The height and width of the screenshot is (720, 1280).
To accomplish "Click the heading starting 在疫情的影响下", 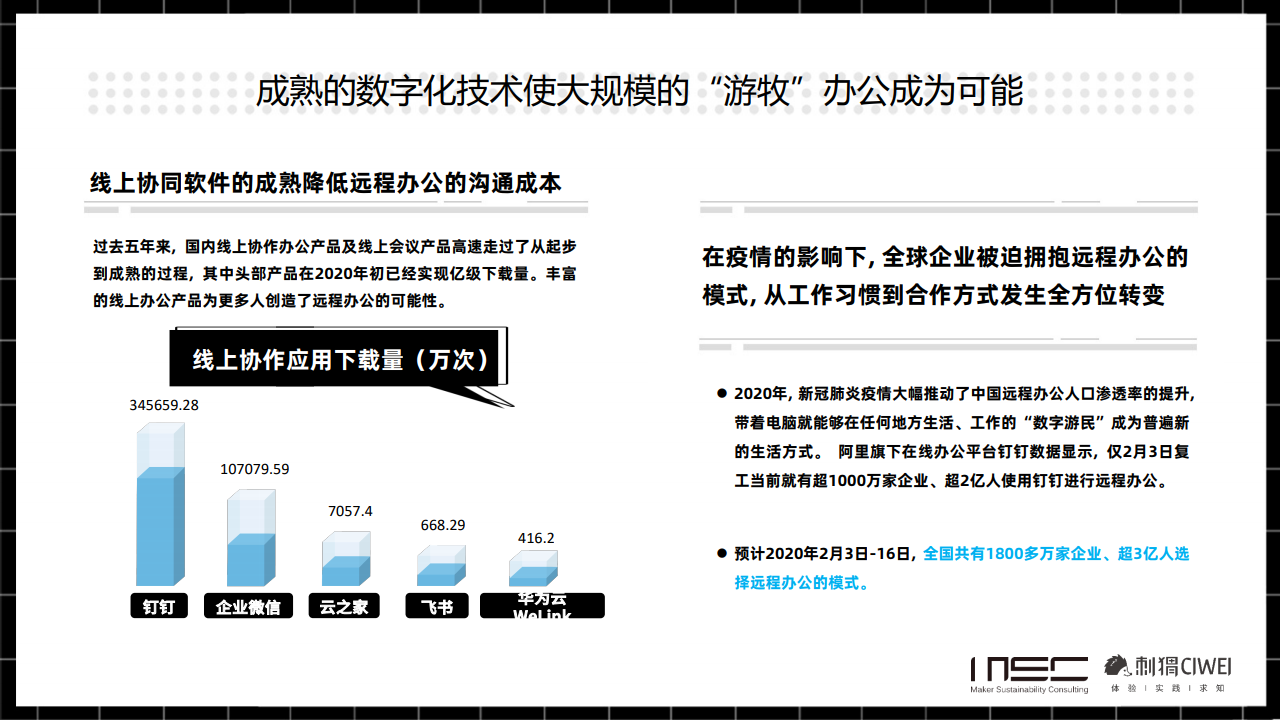I will coord(945,276).
